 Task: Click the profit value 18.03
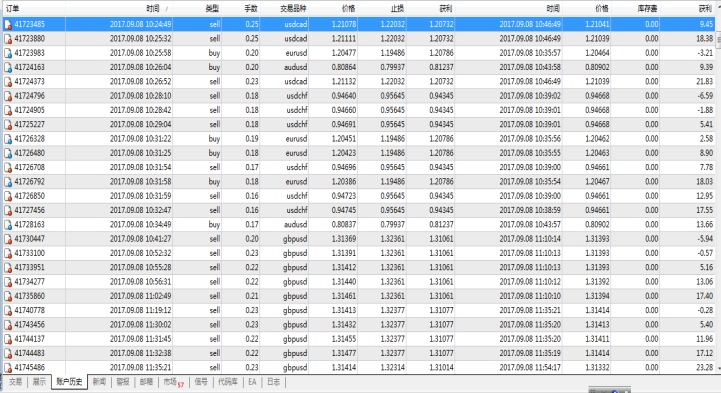point(704,182)
